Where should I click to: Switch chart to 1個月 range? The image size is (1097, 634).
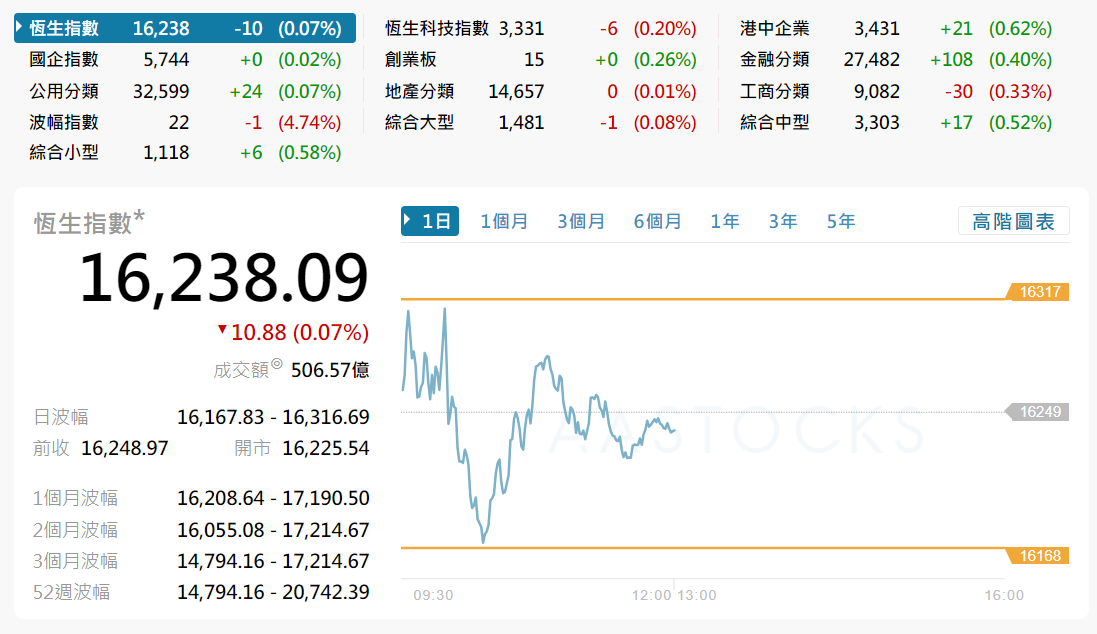click(x=504, y=221)
